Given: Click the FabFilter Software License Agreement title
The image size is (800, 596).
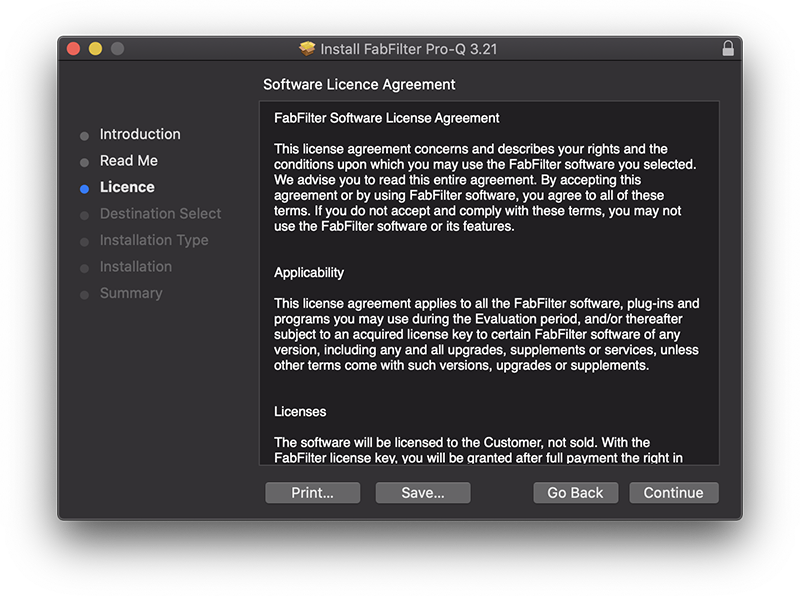Looking at the screenshot, I should click(x=387, y=118).
